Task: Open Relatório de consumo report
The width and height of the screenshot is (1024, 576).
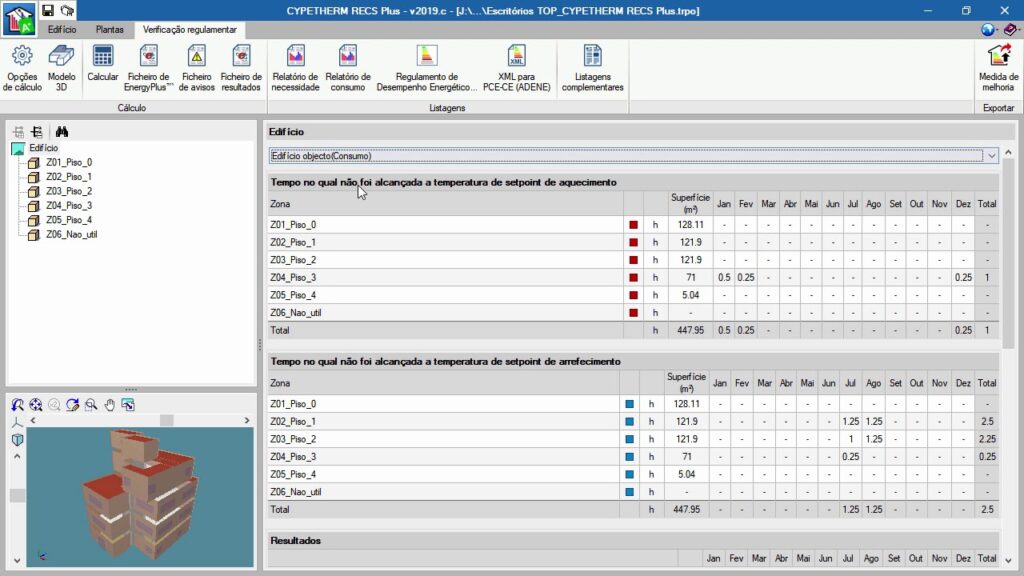Action: 347,66
